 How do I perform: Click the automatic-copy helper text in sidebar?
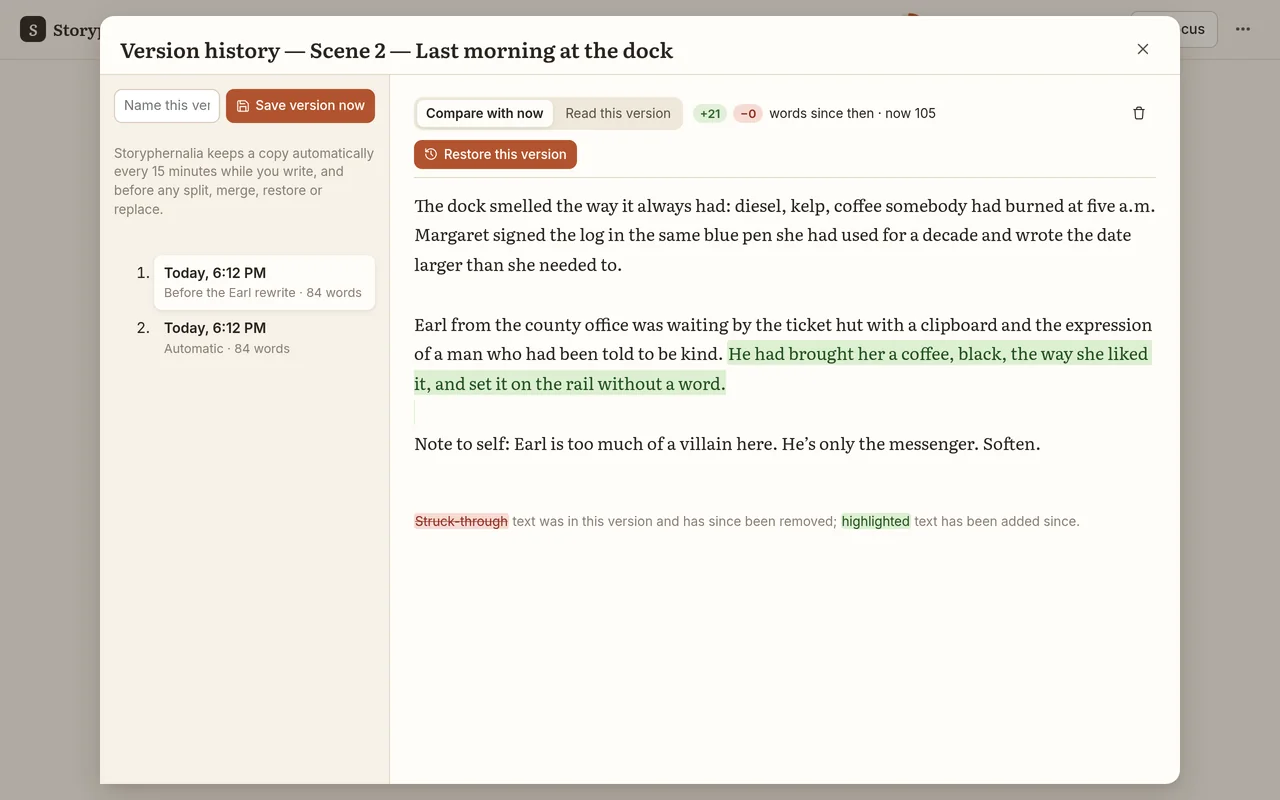[244, 181]
